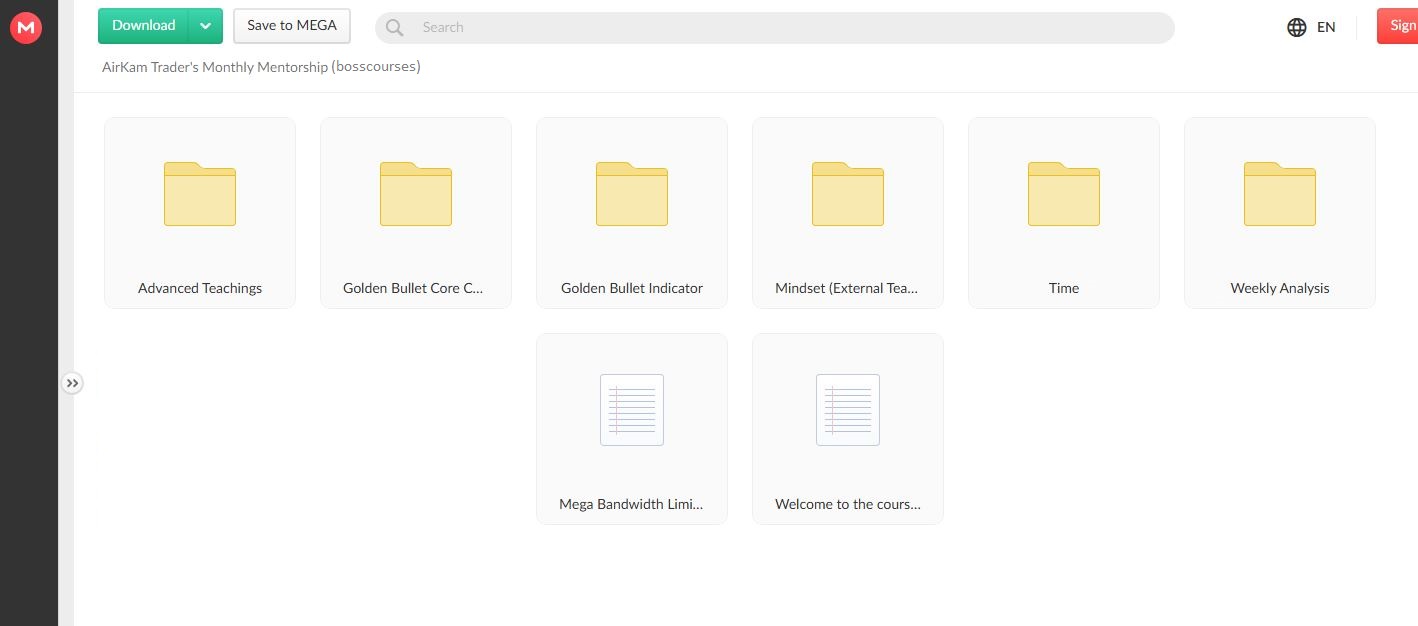Open the Welcome to the course file icon
This screenshot has height=626, width=1418.
[848, 410]
